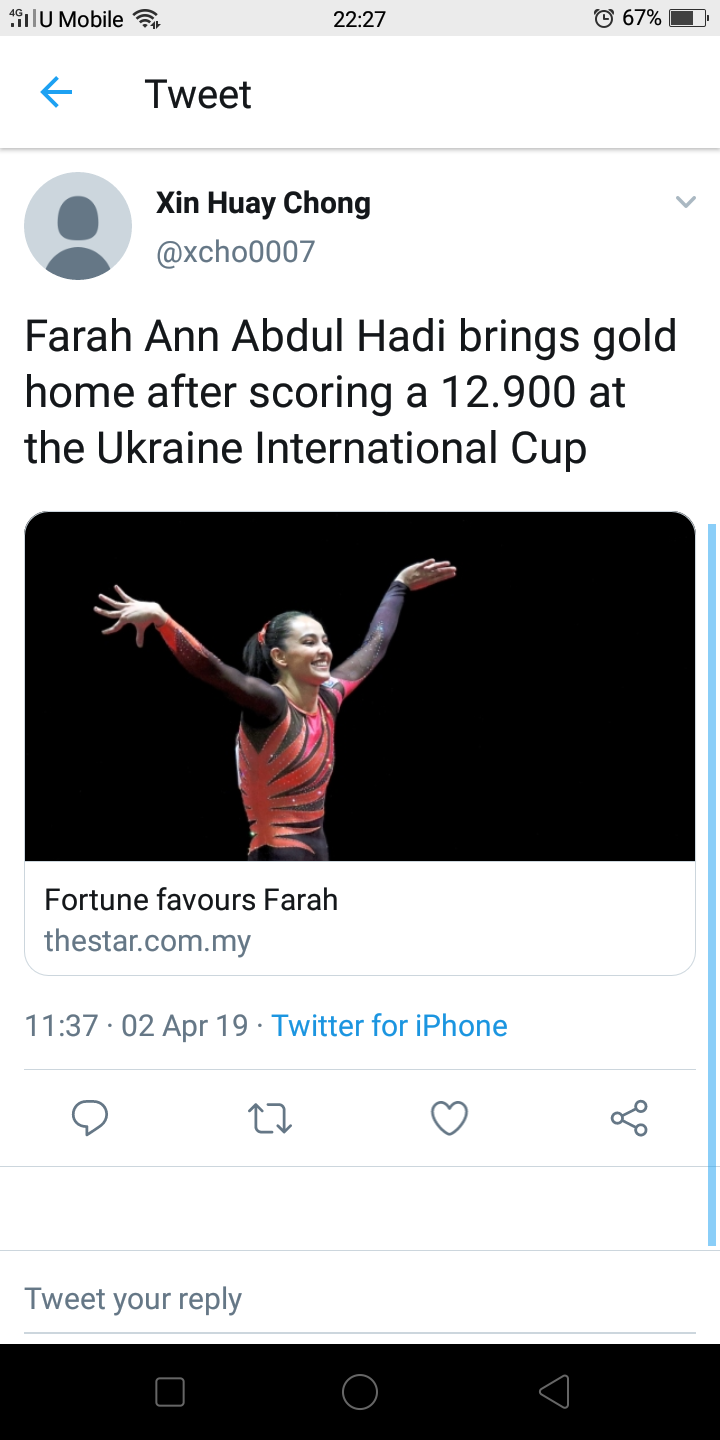Image resolution: width=720 pixels, height=1440 pixels.
Task: Tap the back arrow icon
Action: [x=56, y=93]
